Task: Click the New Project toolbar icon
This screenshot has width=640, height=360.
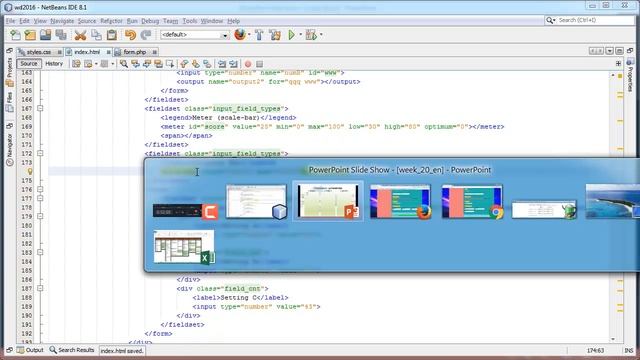Action: [x=30, y=35]
